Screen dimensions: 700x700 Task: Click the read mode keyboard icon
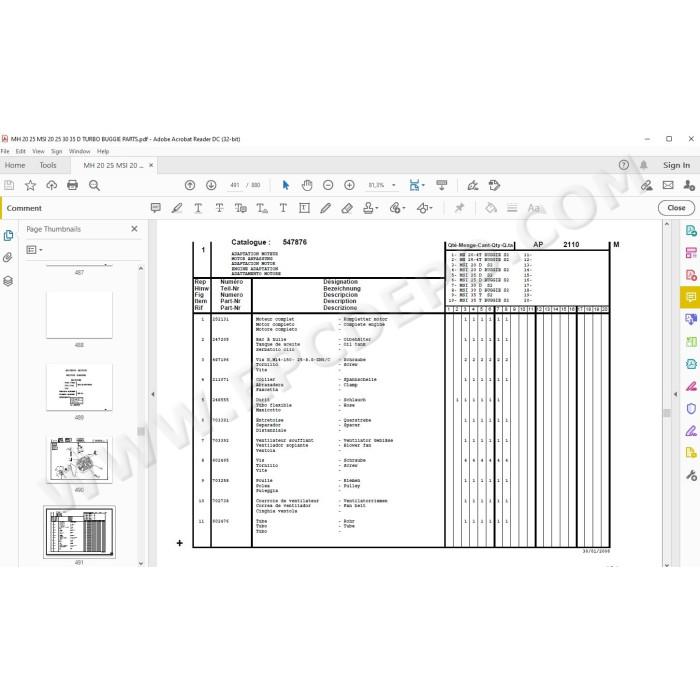[442, 185]
